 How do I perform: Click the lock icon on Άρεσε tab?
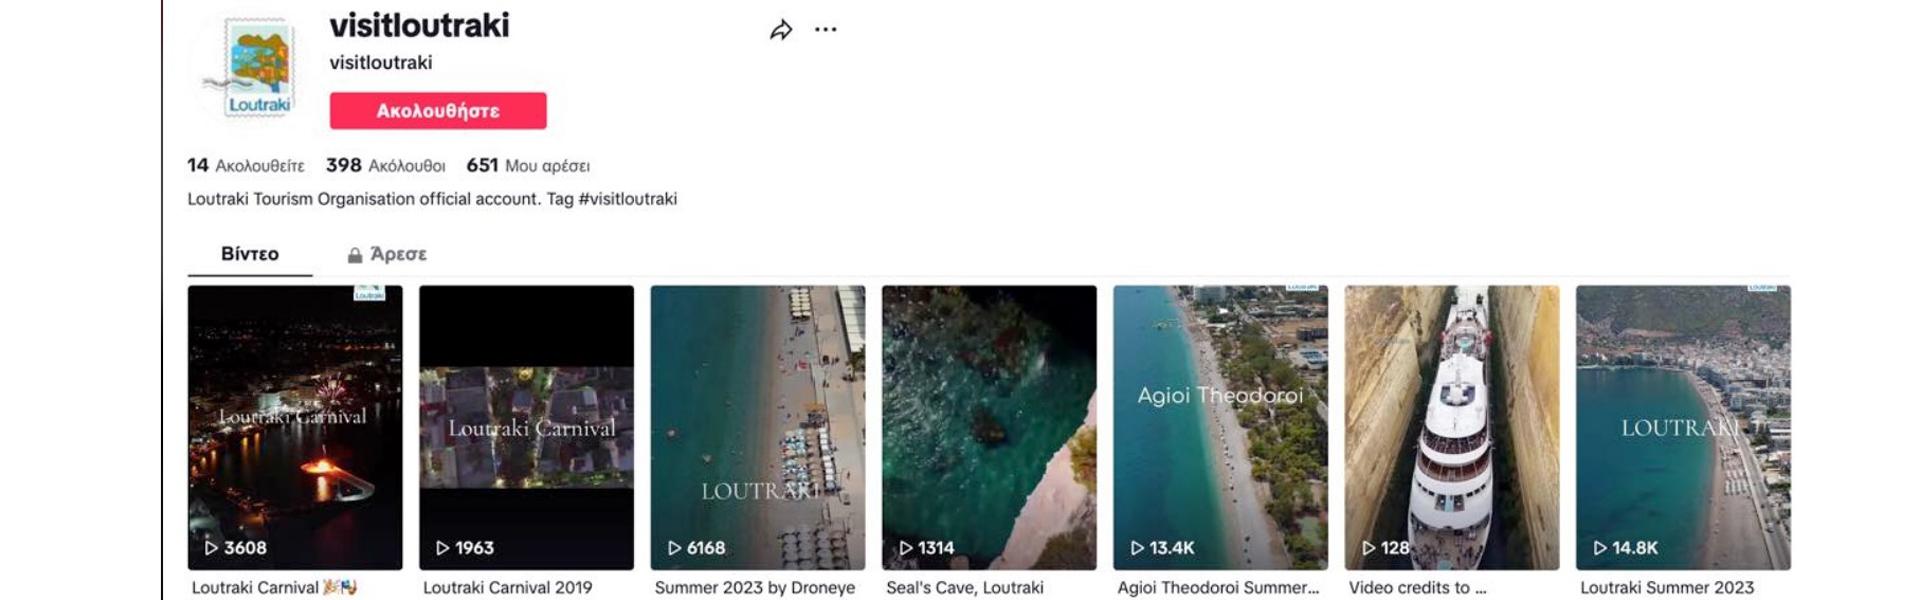[354, 255]
